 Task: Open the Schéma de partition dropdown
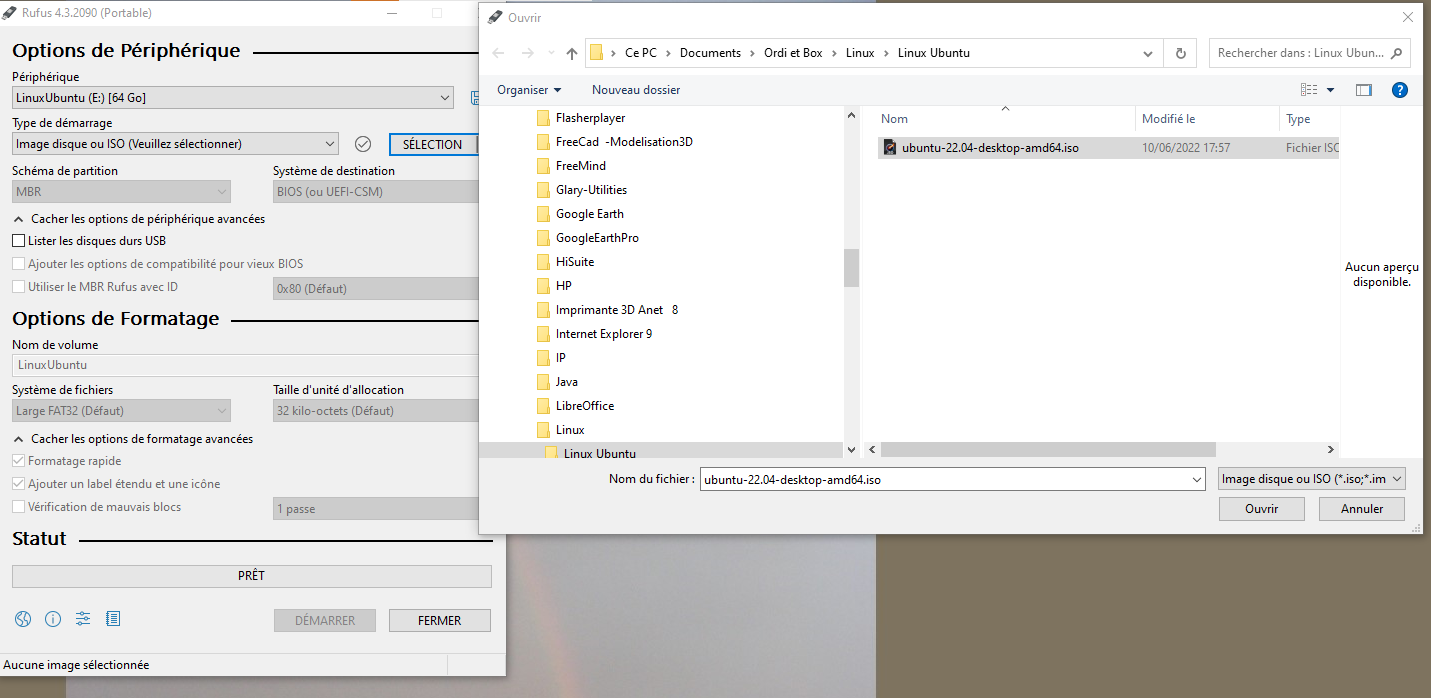click(121, 192)
